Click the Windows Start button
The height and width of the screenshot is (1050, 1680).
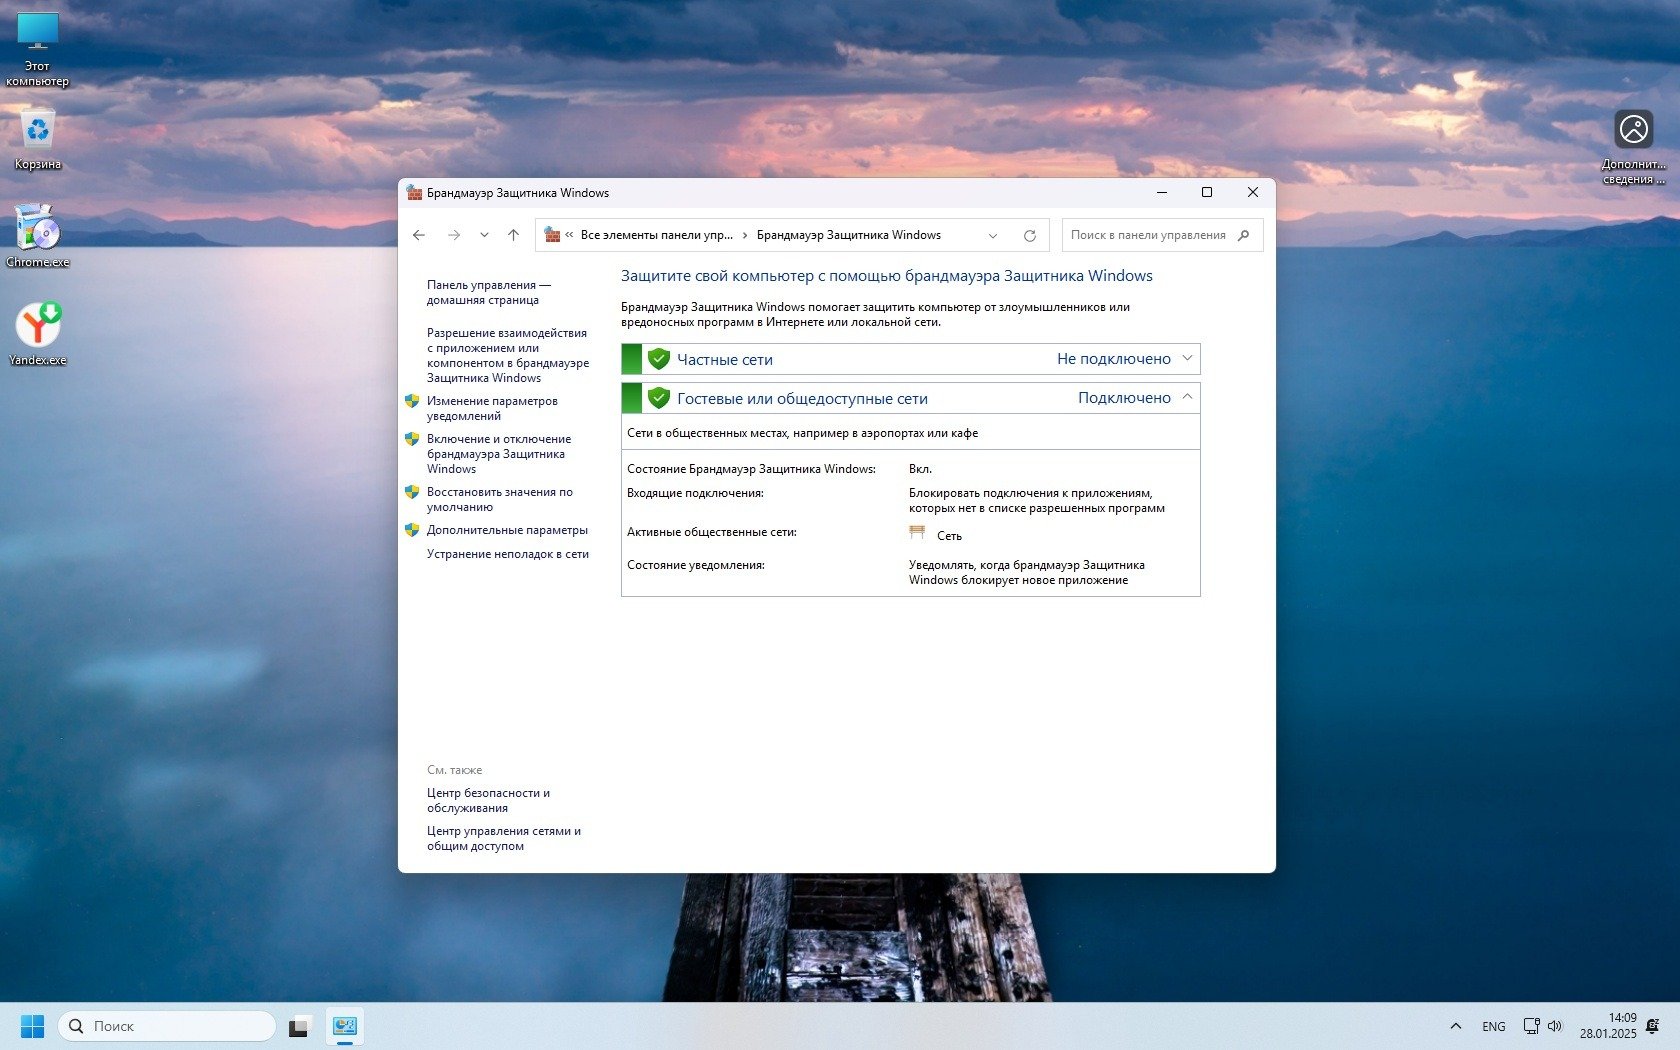(32, 1026)
